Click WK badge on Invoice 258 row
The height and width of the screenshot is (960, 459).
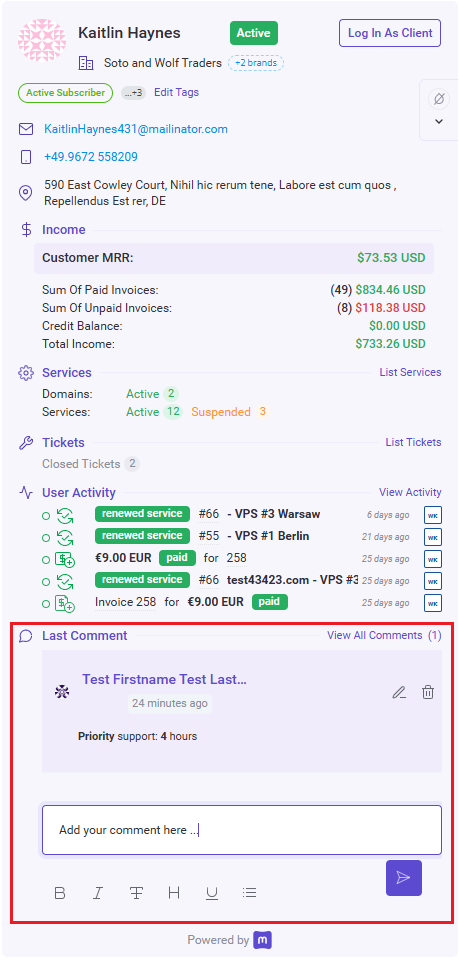click(433, 603)
